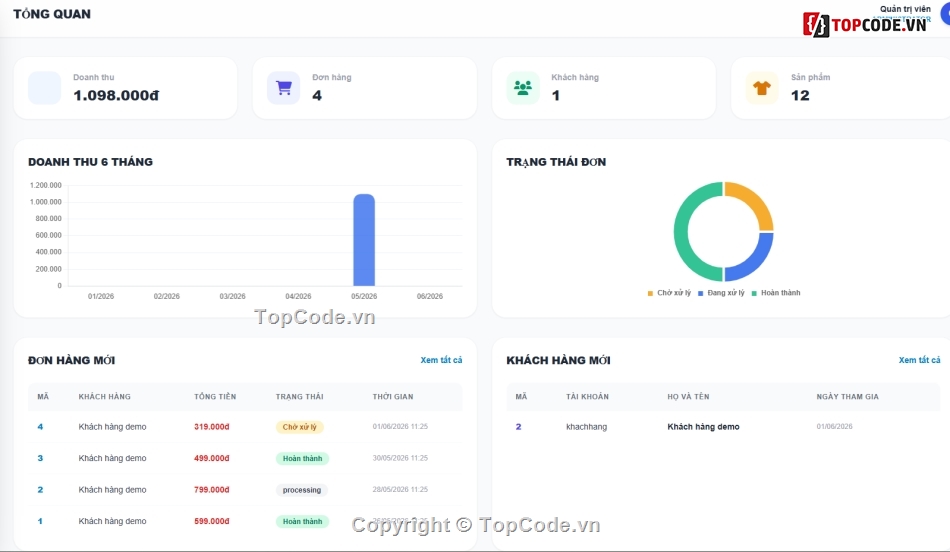The width and height of the screenshot is (950, 552).
Task: Click the Hoàn thành badge on the 499.000đ order
Action: tap(302, 459)
